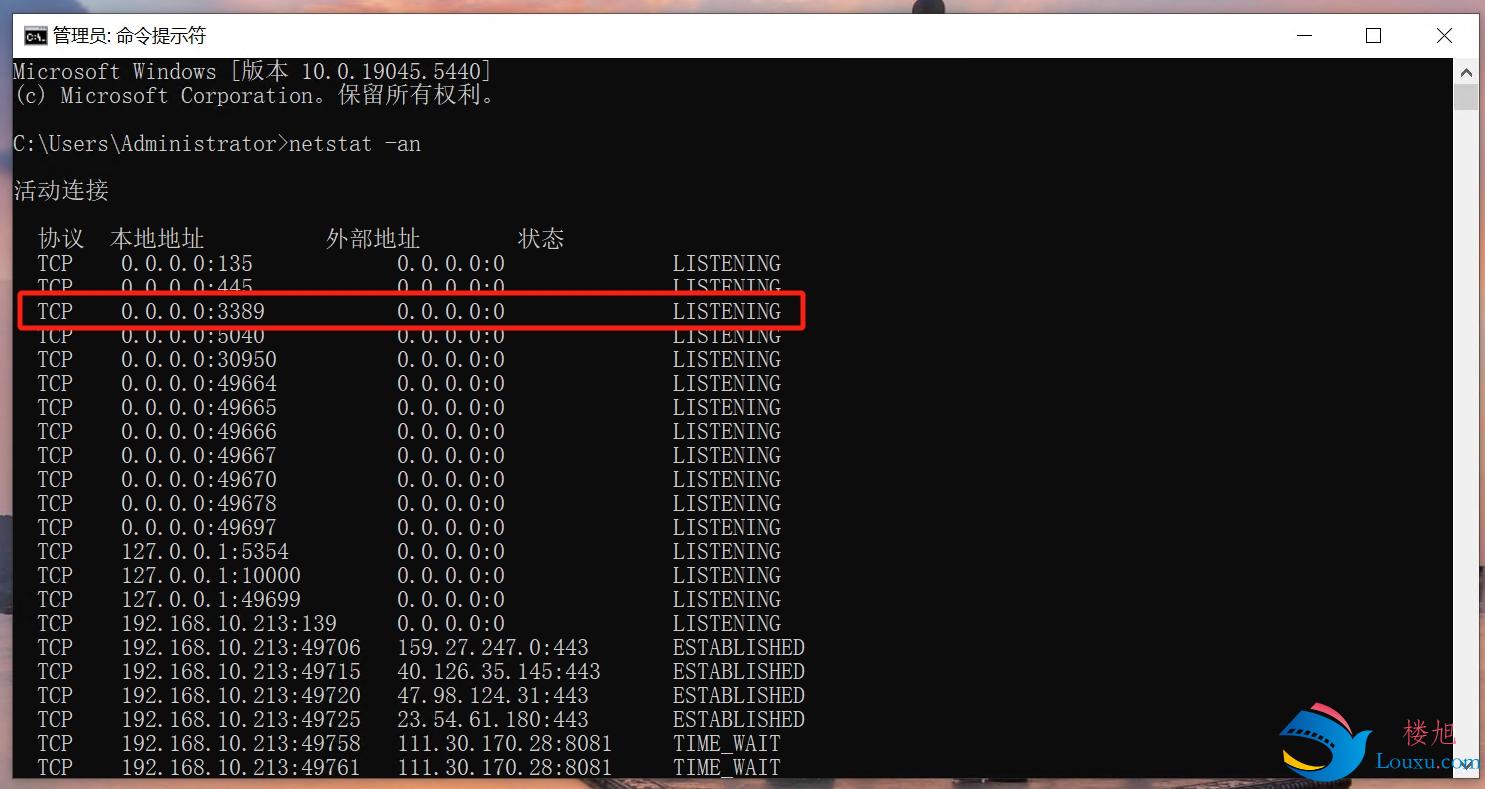Click the 协议 column header
Viewport: 1485px width, 789px height.
[61, 239]
